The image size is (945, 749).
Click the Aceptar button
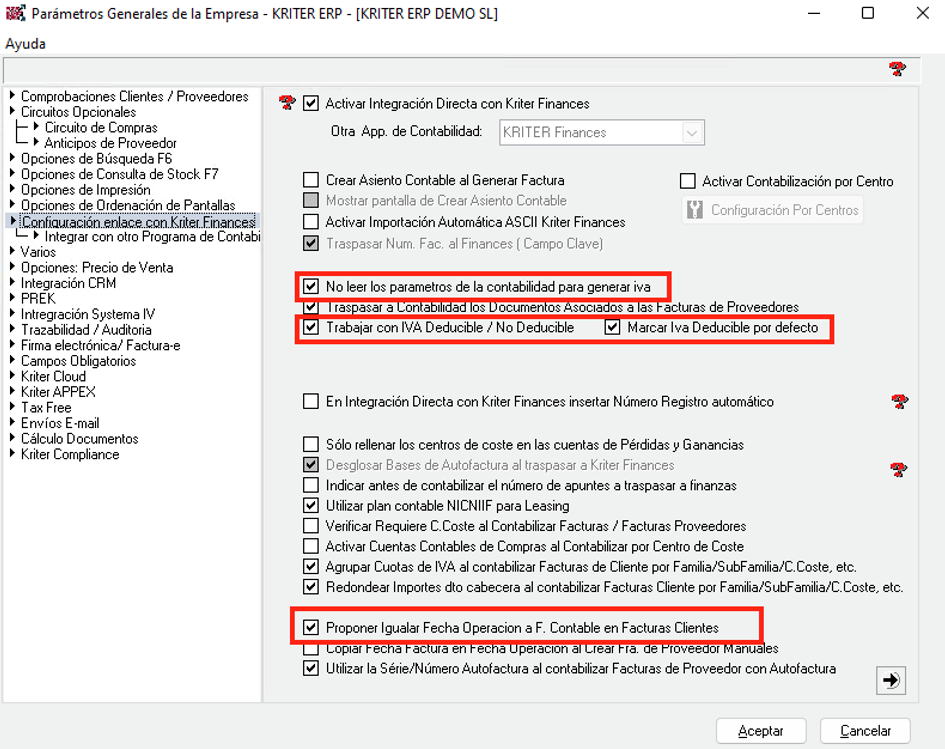(x=761, y=731)
